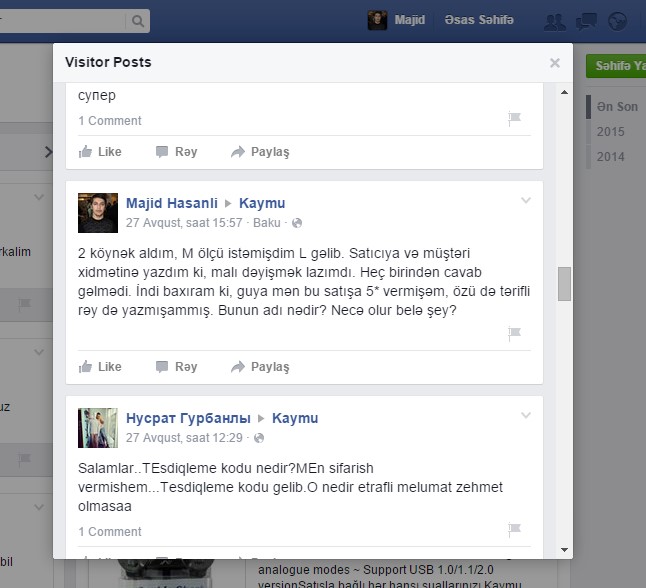Click Paylaş on the супер post
Viewport: 646px width, 588px height.
coord(260,152)
